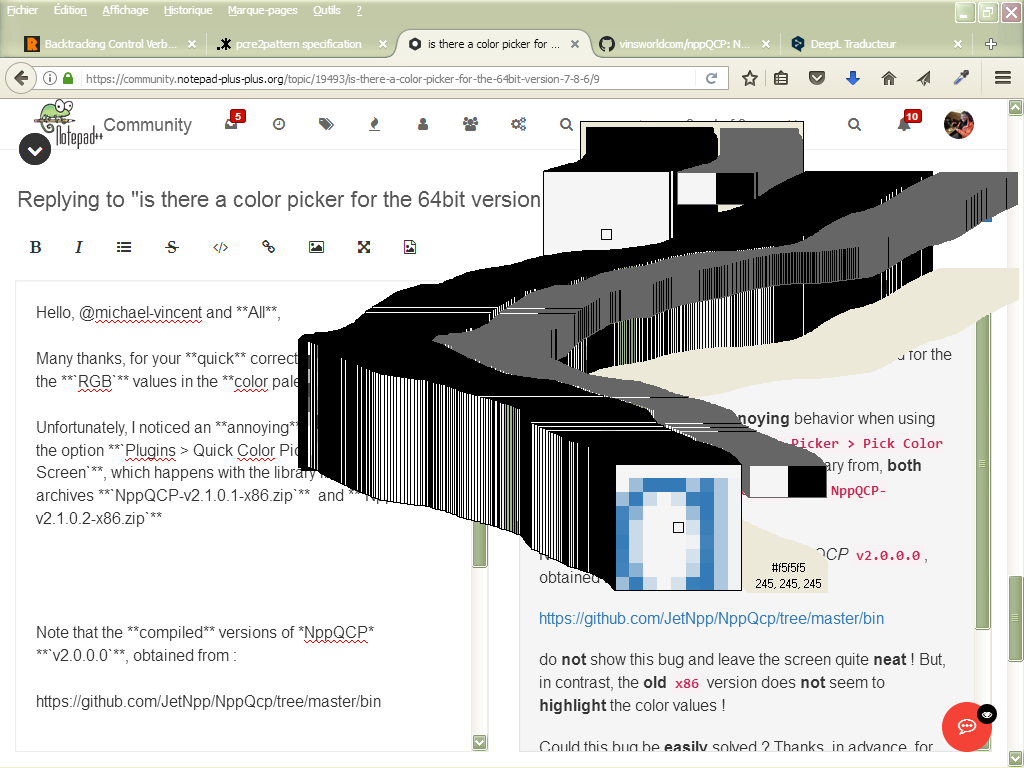Reload the current page
The image size is (1024, 768).
point(712,78)
